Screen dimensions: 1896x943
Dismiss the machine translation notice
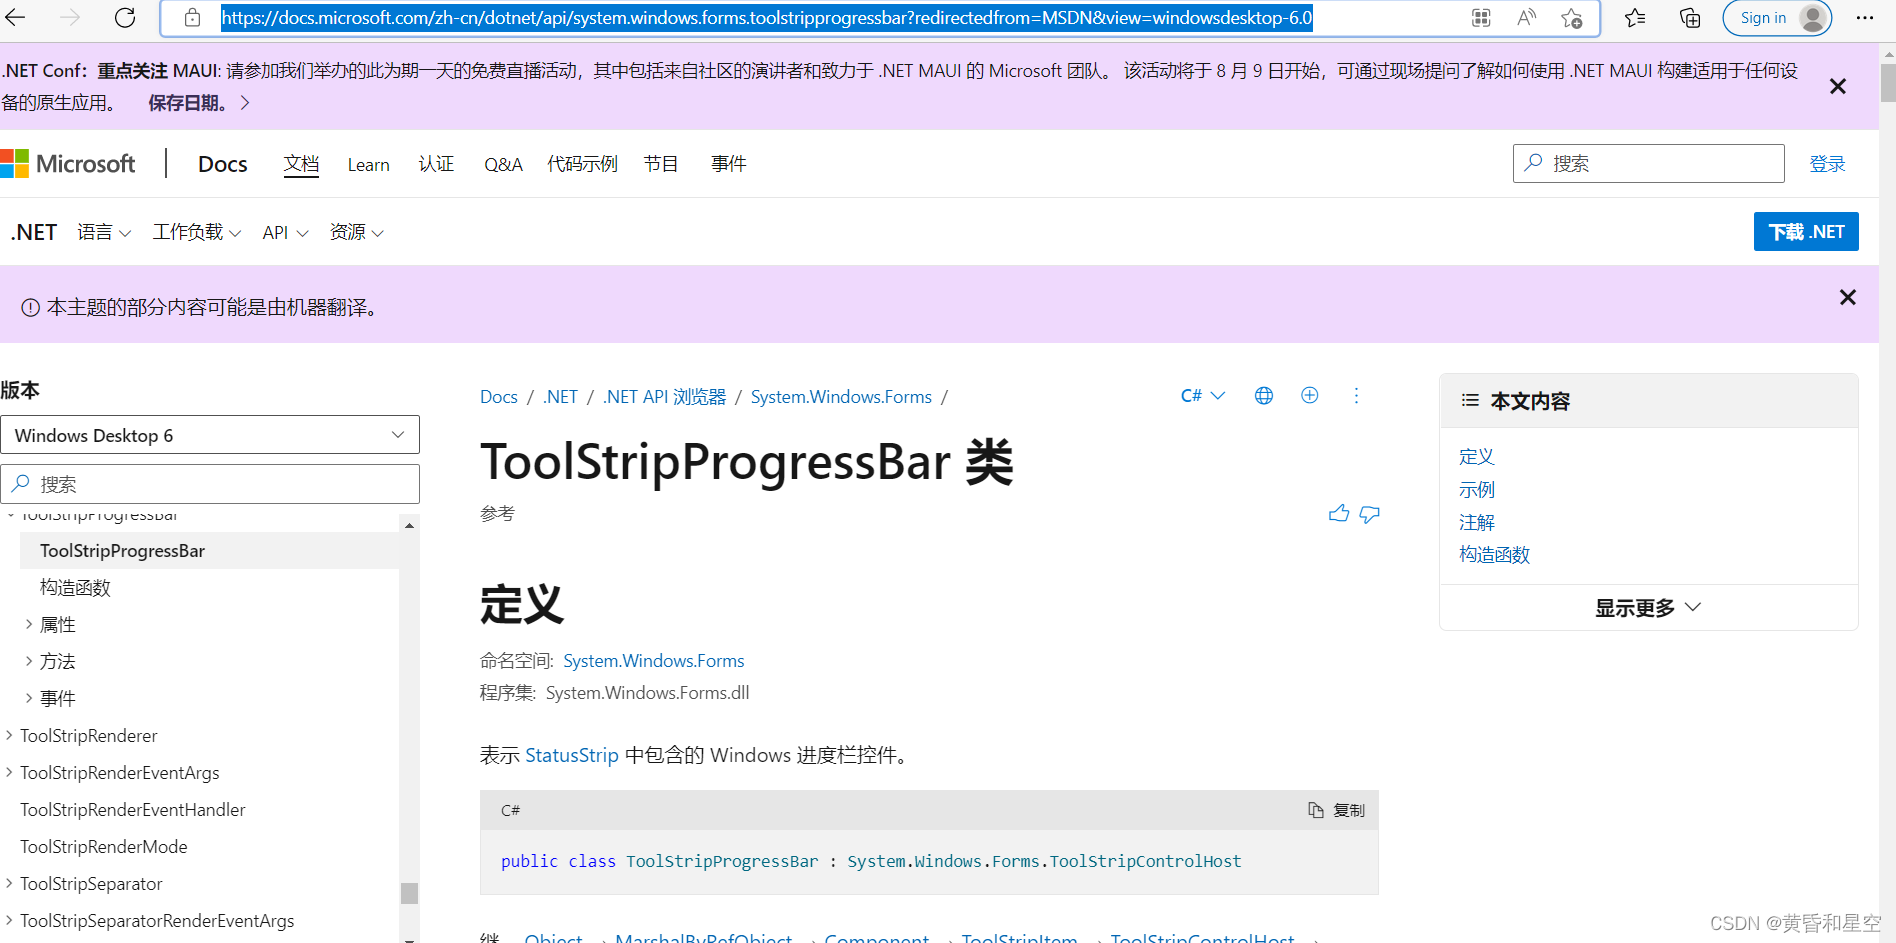pos(1848,297)
